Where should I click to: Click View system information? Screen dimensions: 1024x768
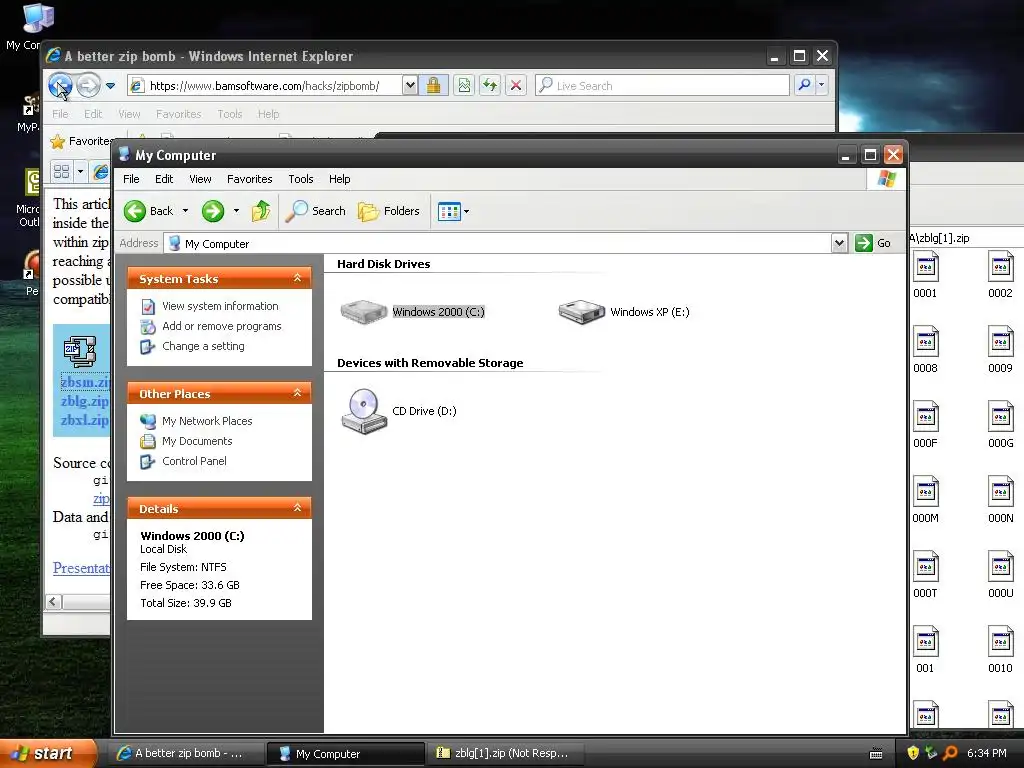tap(220, 306)
